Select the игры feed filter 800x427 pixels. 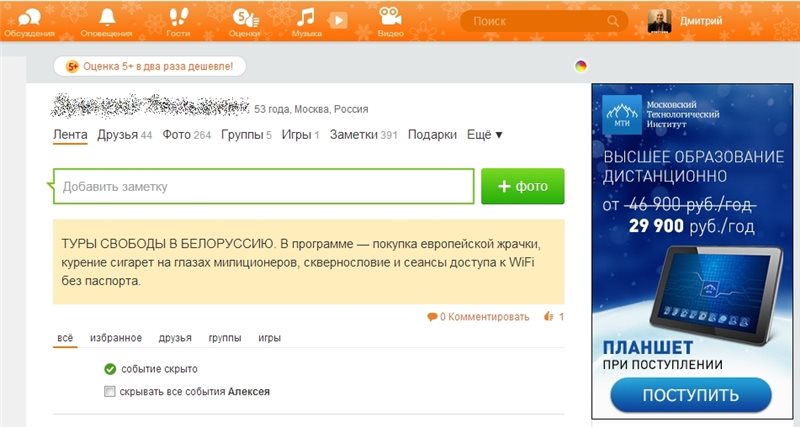(269, 338)
